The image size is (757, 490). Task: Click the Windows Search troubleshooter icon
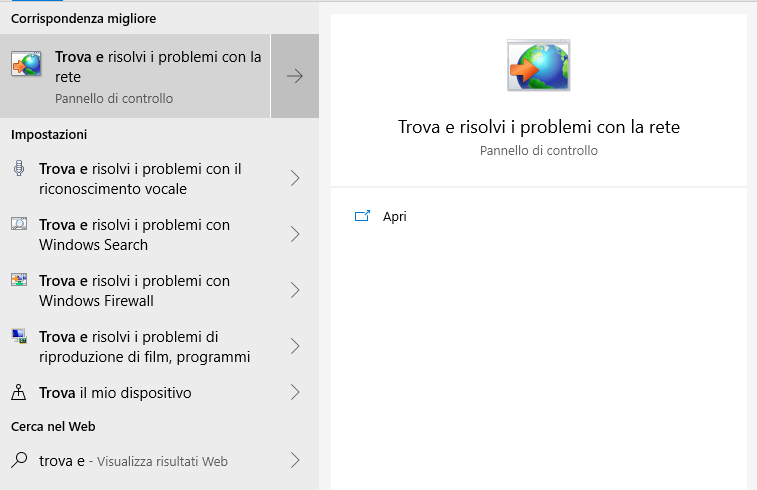19,224
